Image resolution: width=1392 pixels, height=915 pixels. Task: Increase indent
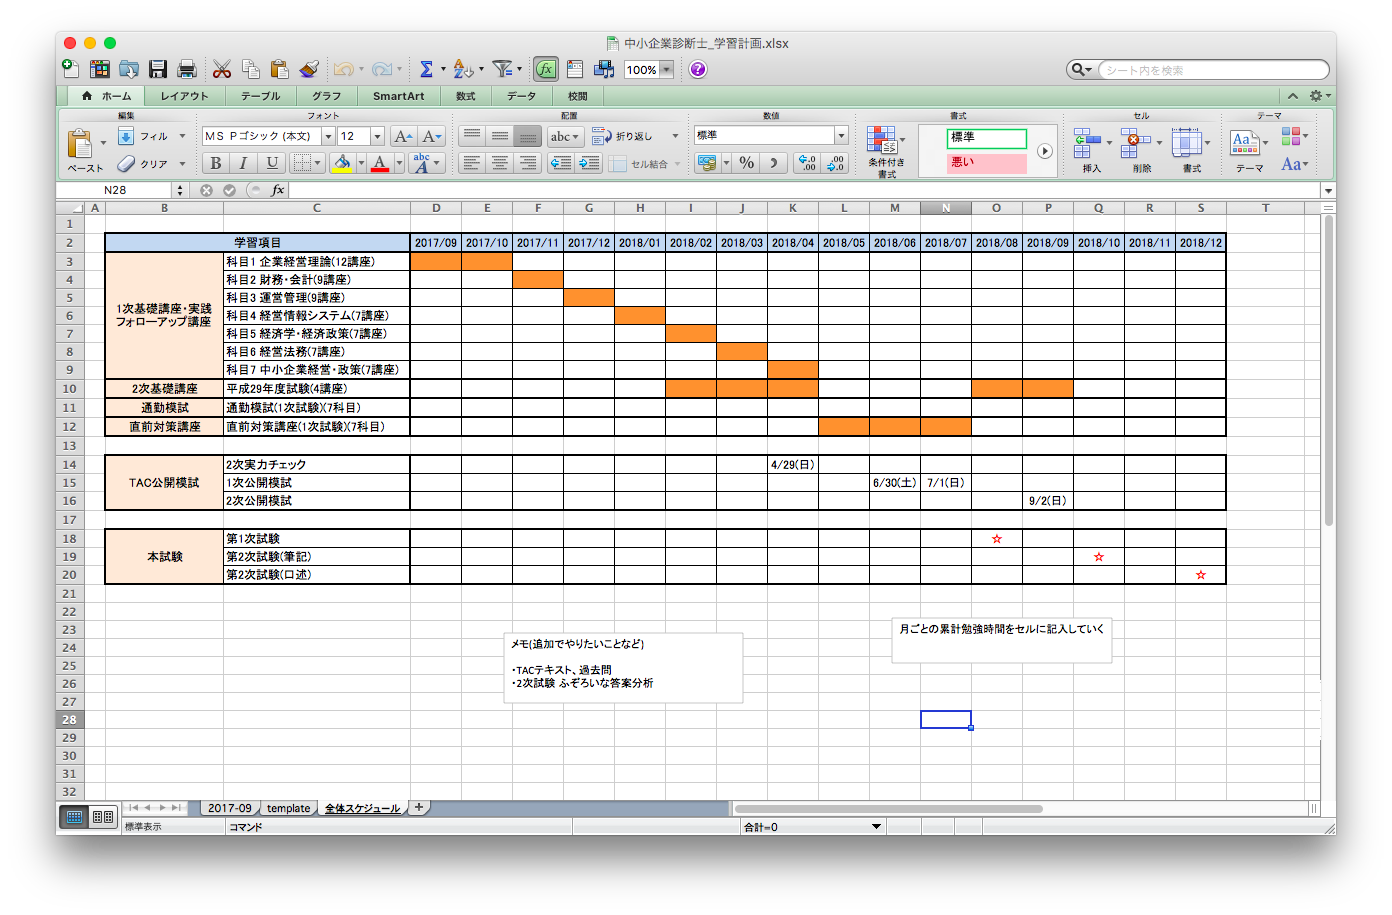click(589, 163)
